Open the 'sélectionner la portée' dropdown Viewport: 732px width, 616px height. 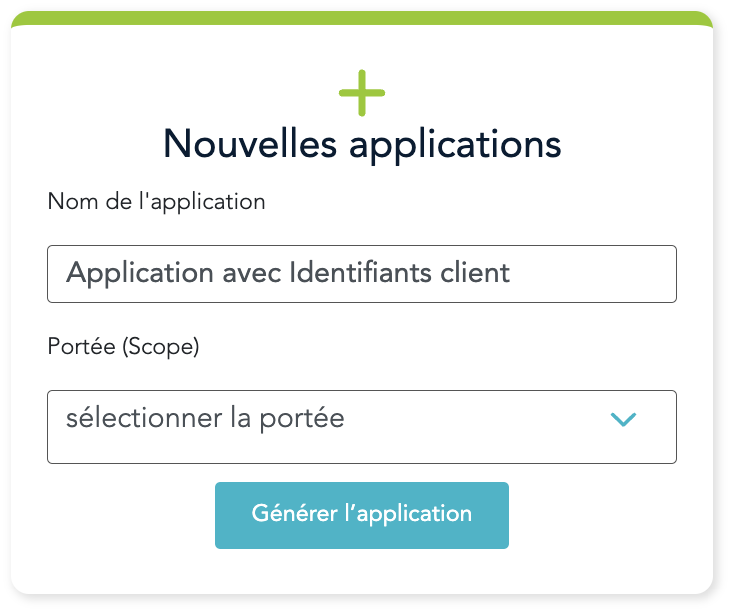pos(361,427)
